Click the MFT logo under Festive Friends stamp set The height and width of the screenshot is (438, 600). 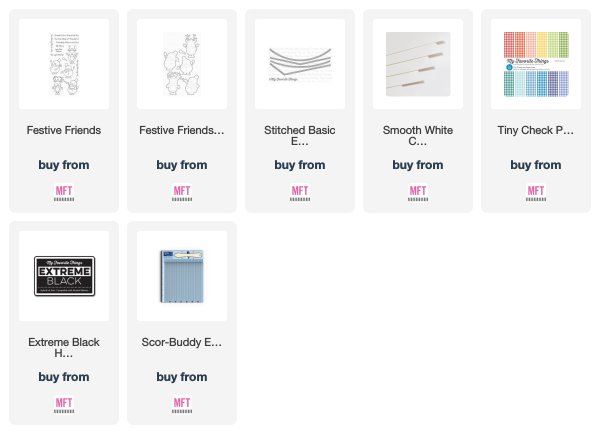click(64, 193)
